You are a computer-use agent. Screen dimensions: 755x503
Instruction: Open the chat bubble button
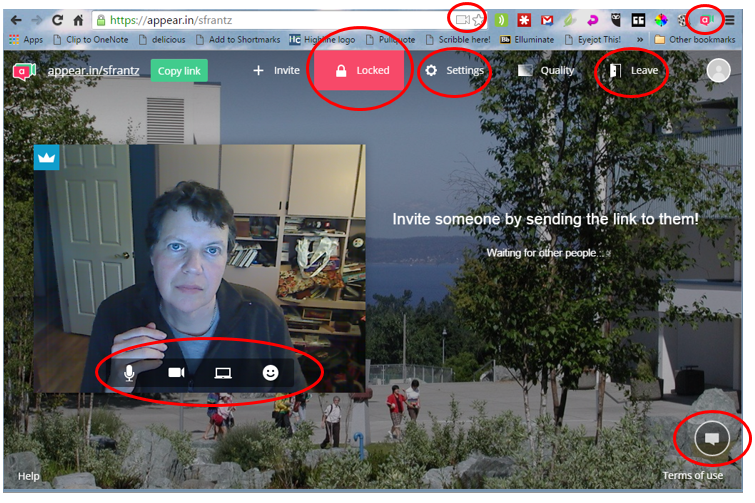(712, 438)
